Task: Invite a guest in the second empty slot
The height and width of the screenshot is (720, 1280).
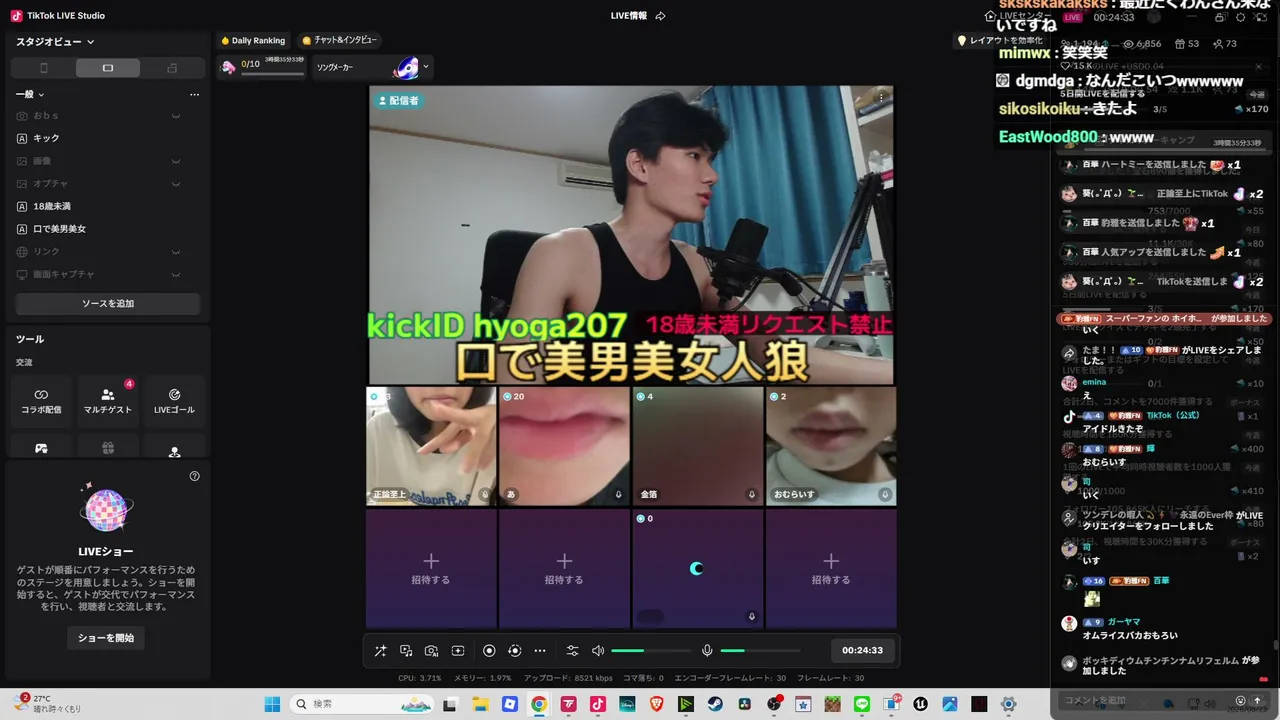Action: 564,568
